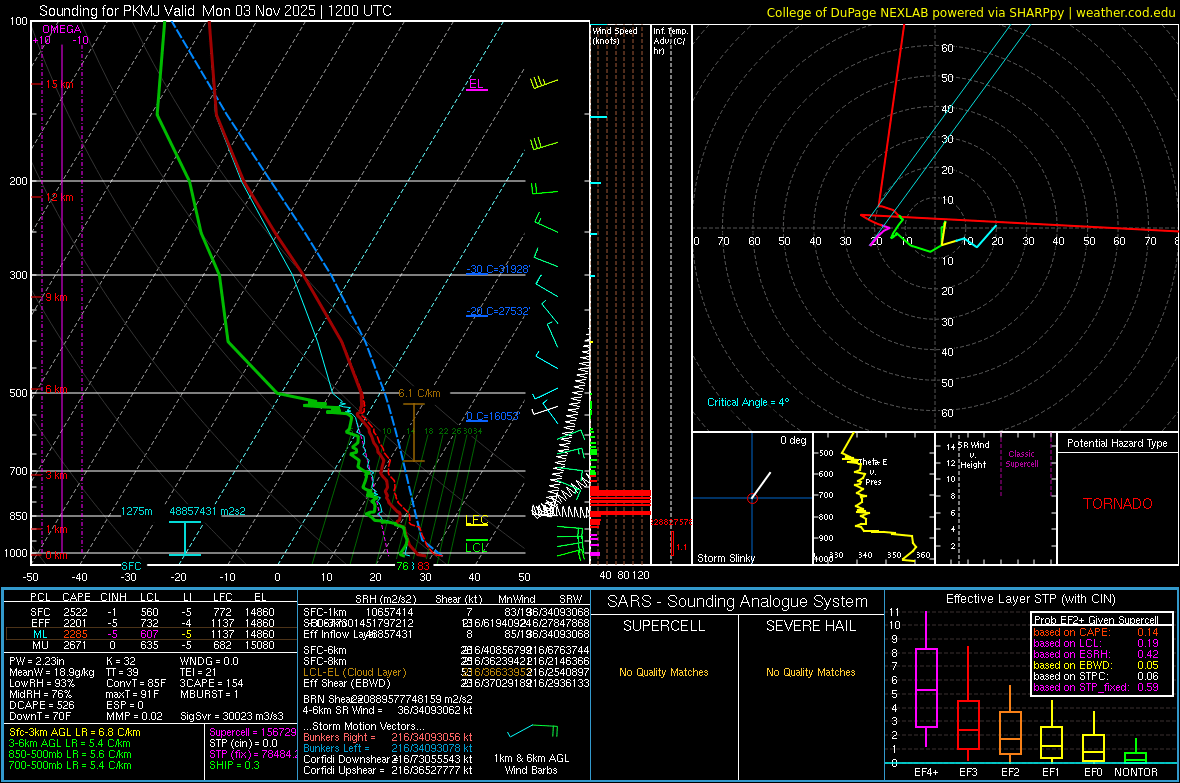The image size is (1180, 783).
Task: Click the 0 C=16053' freezing level label
Action: click(493, 416)
